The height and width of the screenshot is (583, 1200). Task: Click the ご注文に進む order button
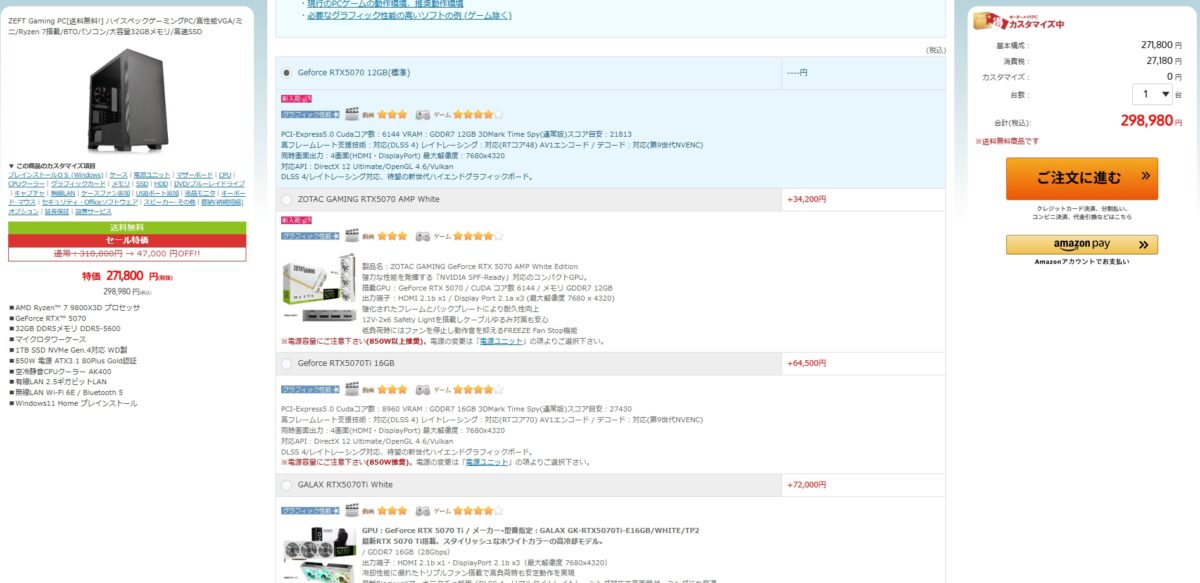[1081, 178]
